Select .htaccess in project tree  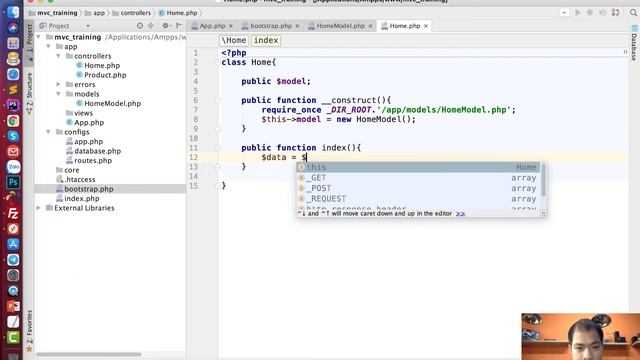point(80,180)
